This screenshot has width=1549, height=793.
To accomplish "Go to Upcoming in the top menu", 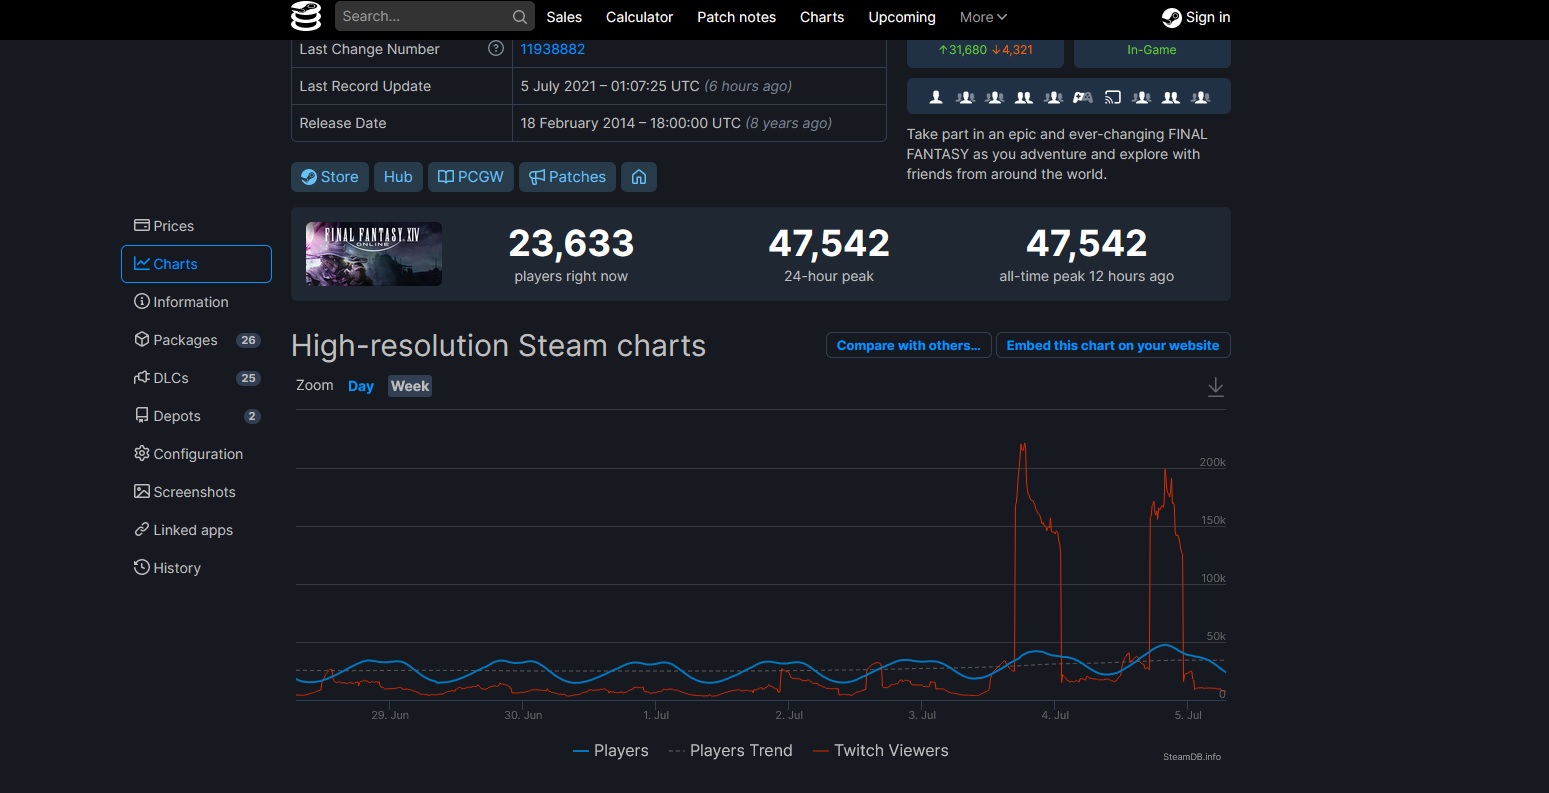I will click(x=902, y=17).
